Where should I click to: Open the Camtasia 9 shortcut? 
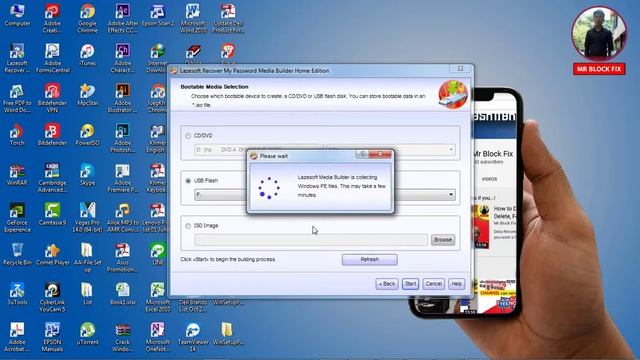52,215
